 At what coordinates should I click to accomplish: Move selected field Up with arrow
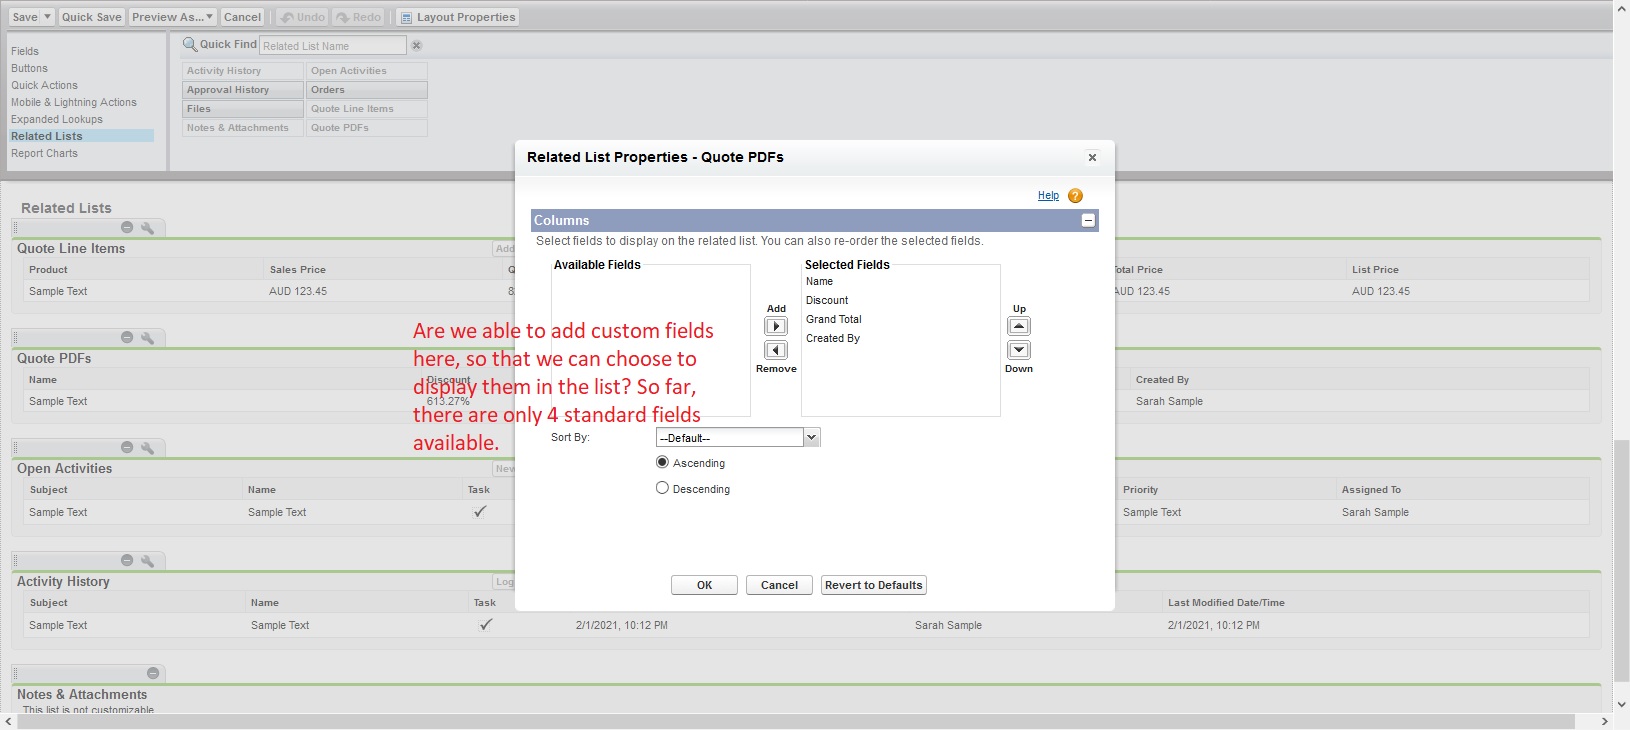tap(1018, 326)
